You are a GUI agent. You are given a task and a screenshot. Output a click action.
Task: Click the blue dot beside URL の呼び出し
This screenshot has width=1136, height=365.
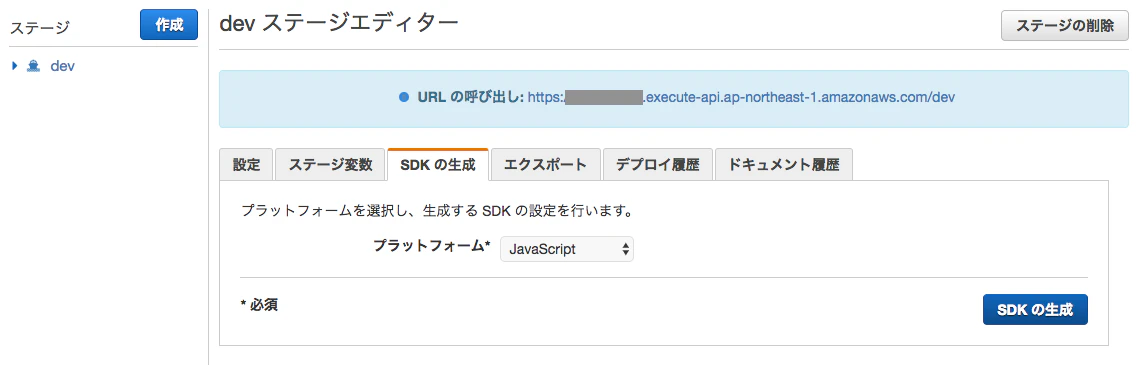(x=404, y=97)
